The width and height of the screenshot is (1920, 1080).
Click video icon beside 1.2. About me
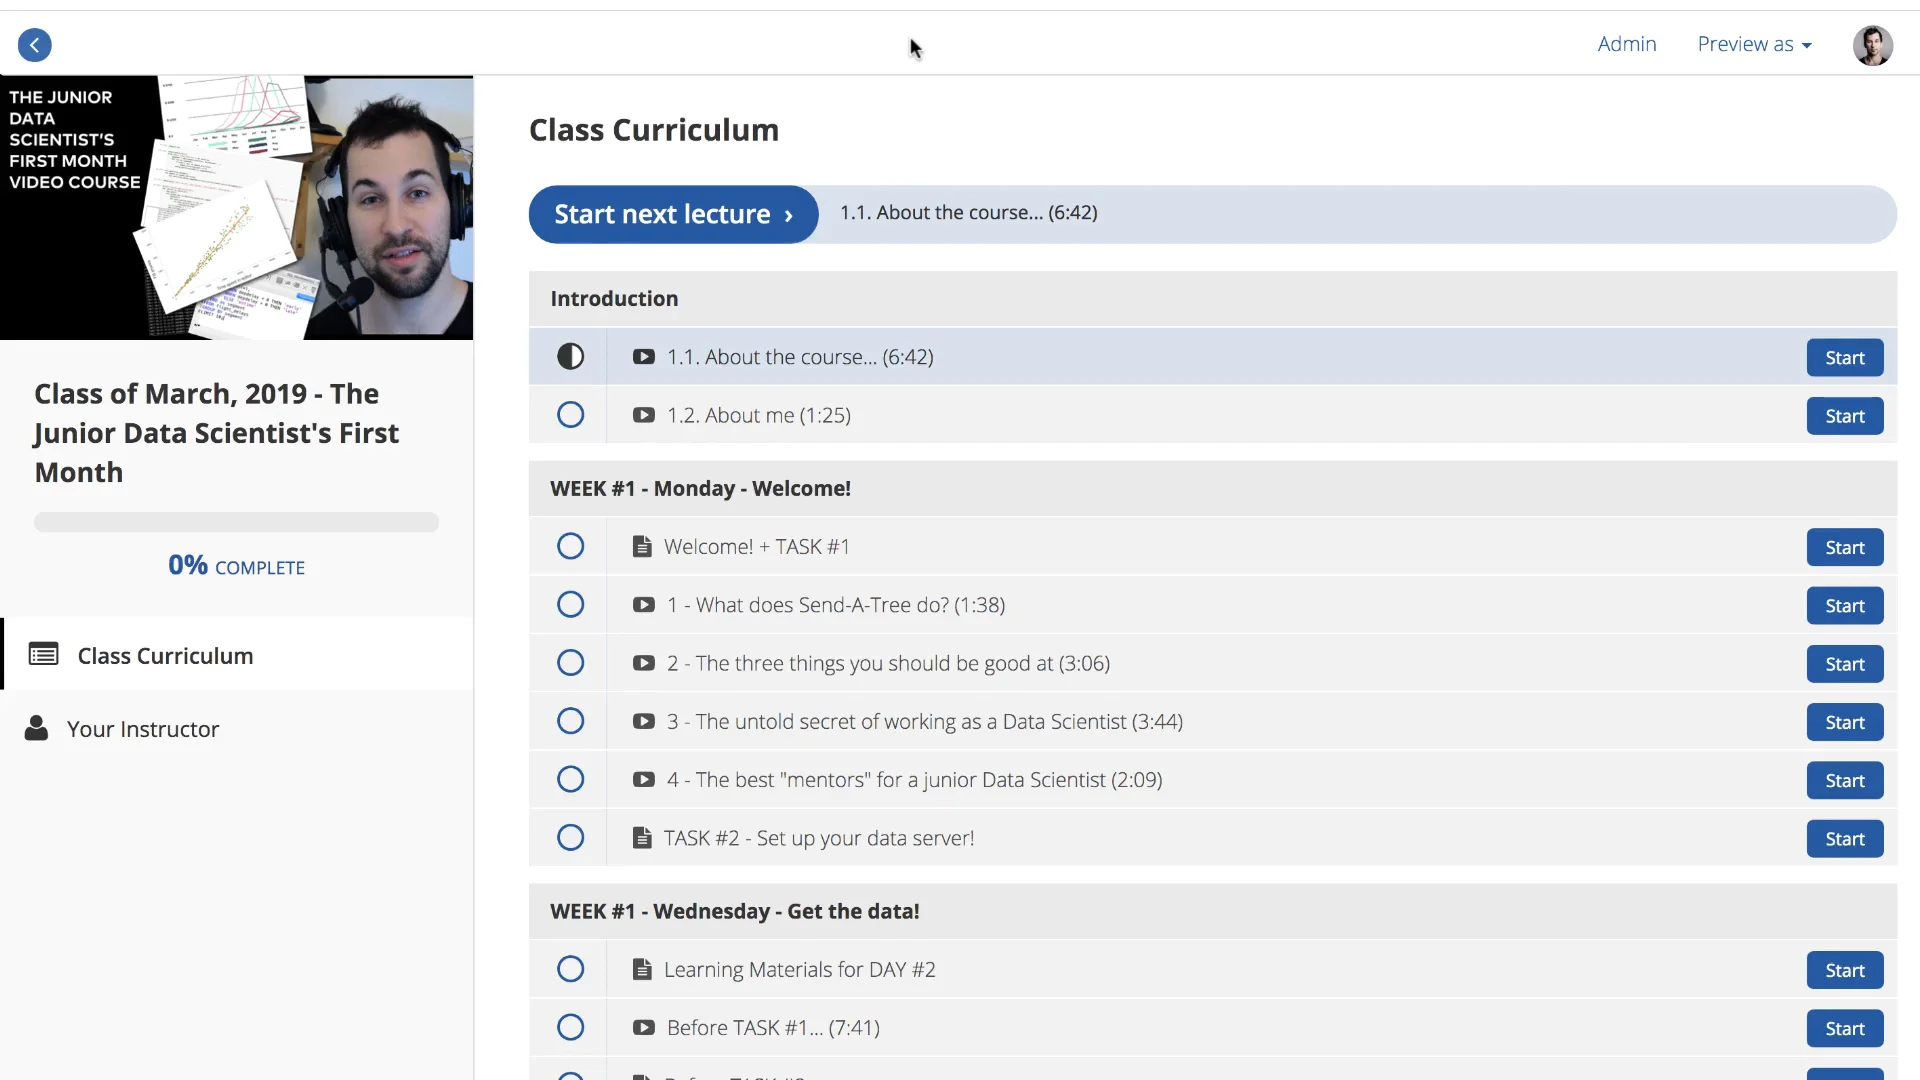click(643, 415)
